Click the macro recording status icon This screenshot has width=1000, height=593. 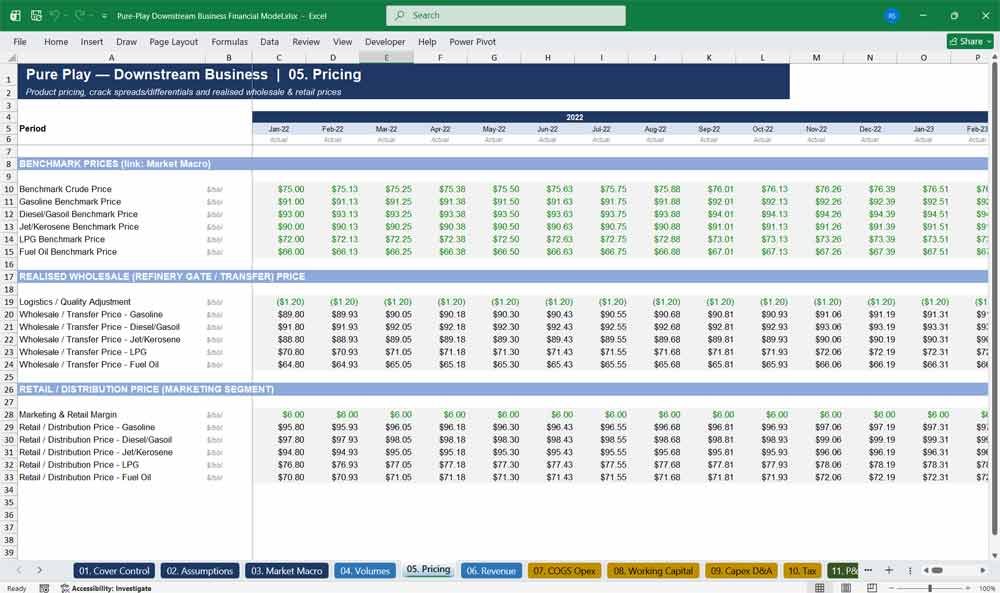44,588
